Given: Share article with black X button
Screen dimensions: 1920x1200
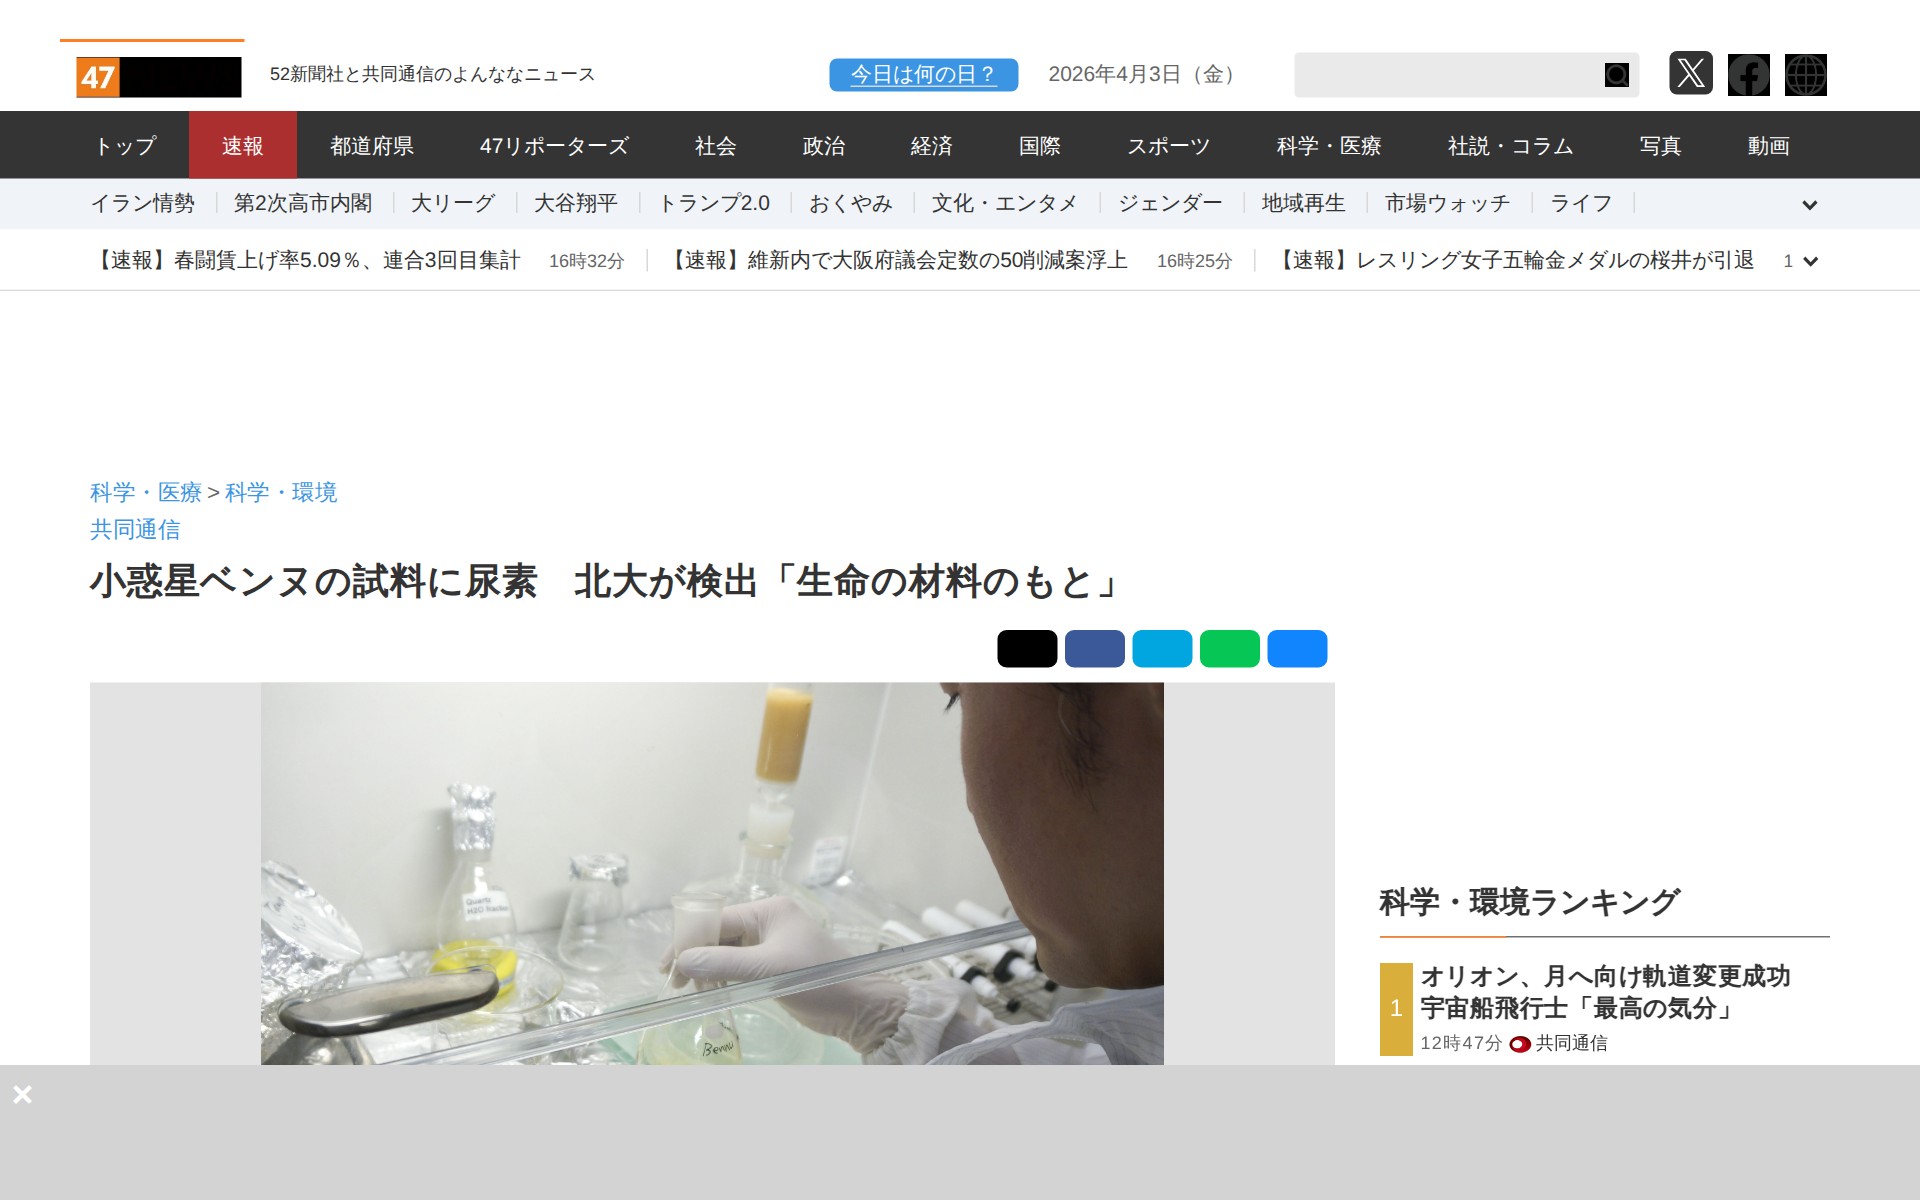Looking at the screenshot, I should point(1026,649).
